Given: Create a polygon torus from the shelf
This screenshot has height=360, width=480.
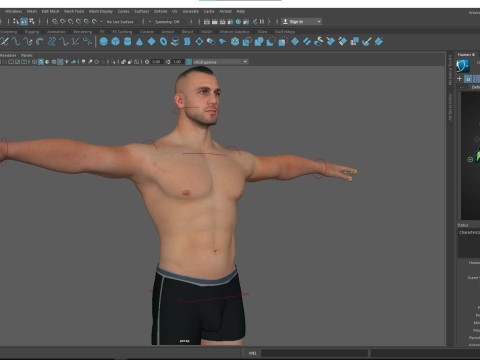Looking at the screenshot, I should pyautogui.click(x=163, y=42).
